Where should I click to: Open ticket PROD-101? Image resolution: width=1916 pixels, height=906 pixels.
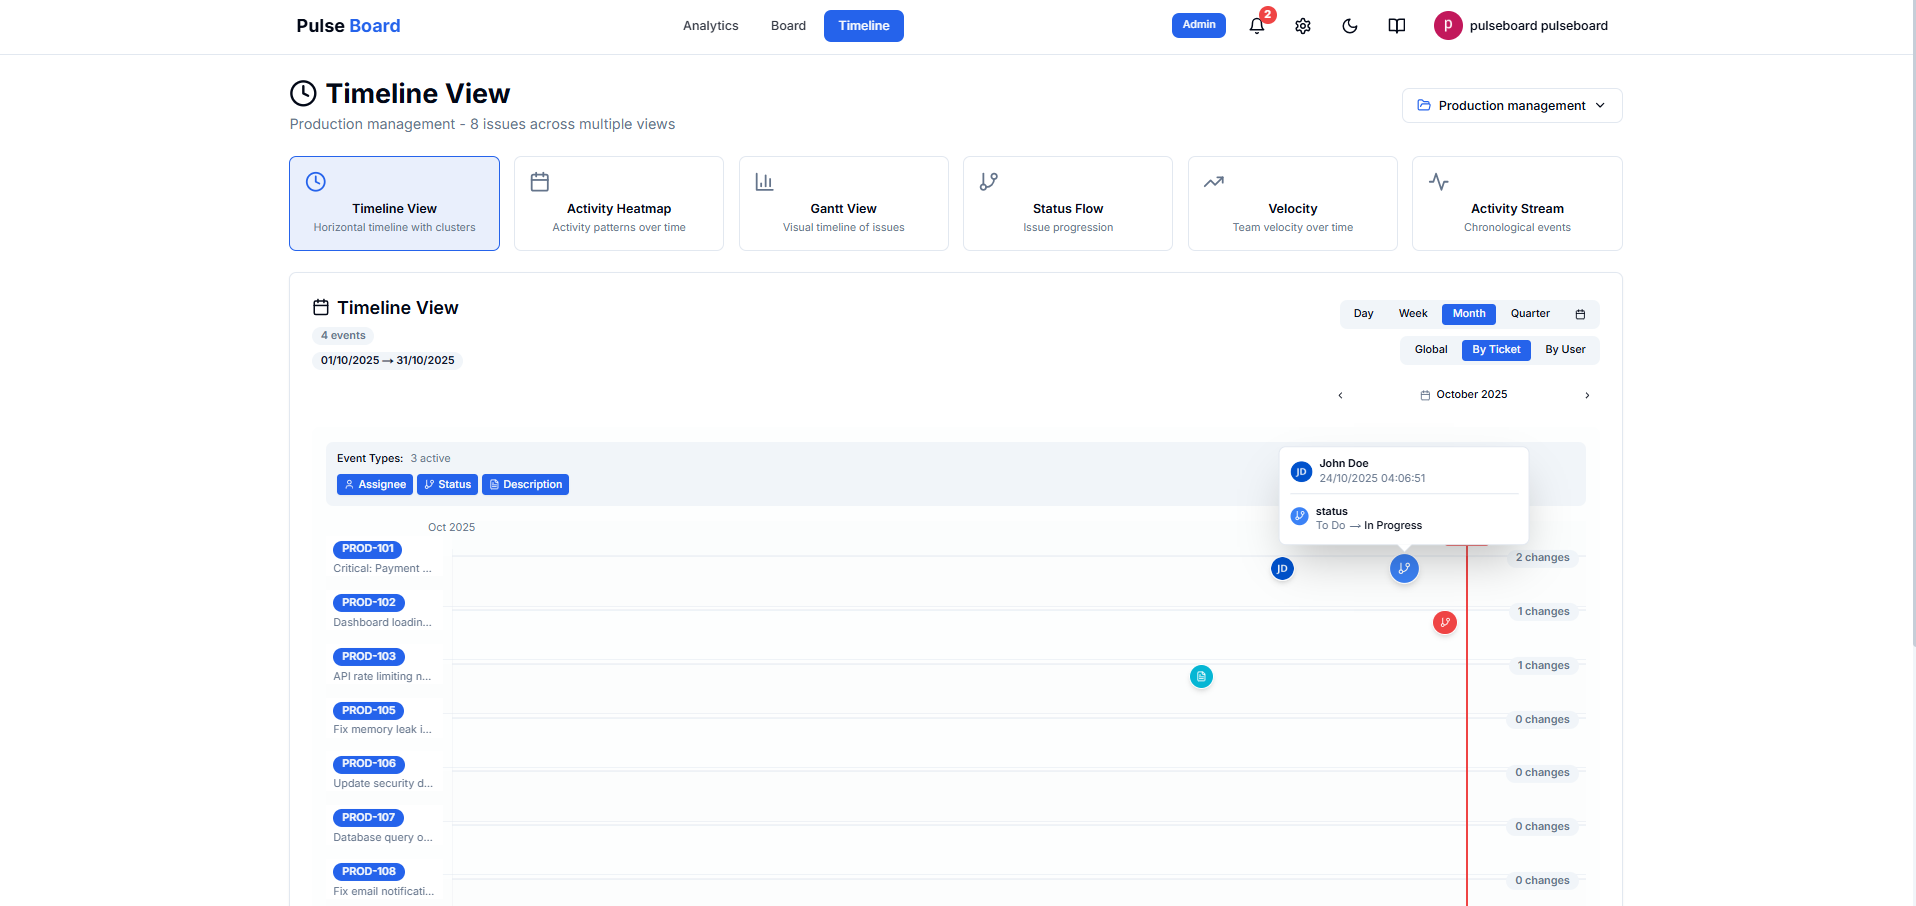pos(367,549)
